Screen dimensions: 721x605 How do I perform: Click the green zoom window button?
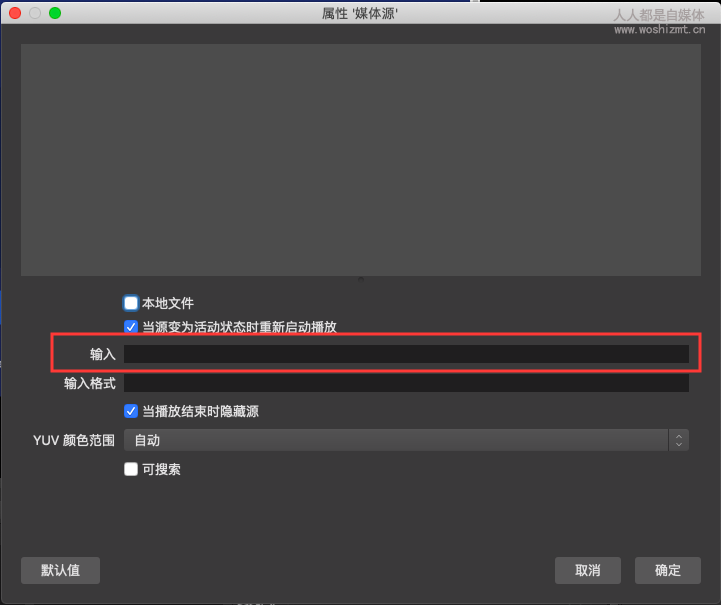pyautogui.click(x=55, y=13)
